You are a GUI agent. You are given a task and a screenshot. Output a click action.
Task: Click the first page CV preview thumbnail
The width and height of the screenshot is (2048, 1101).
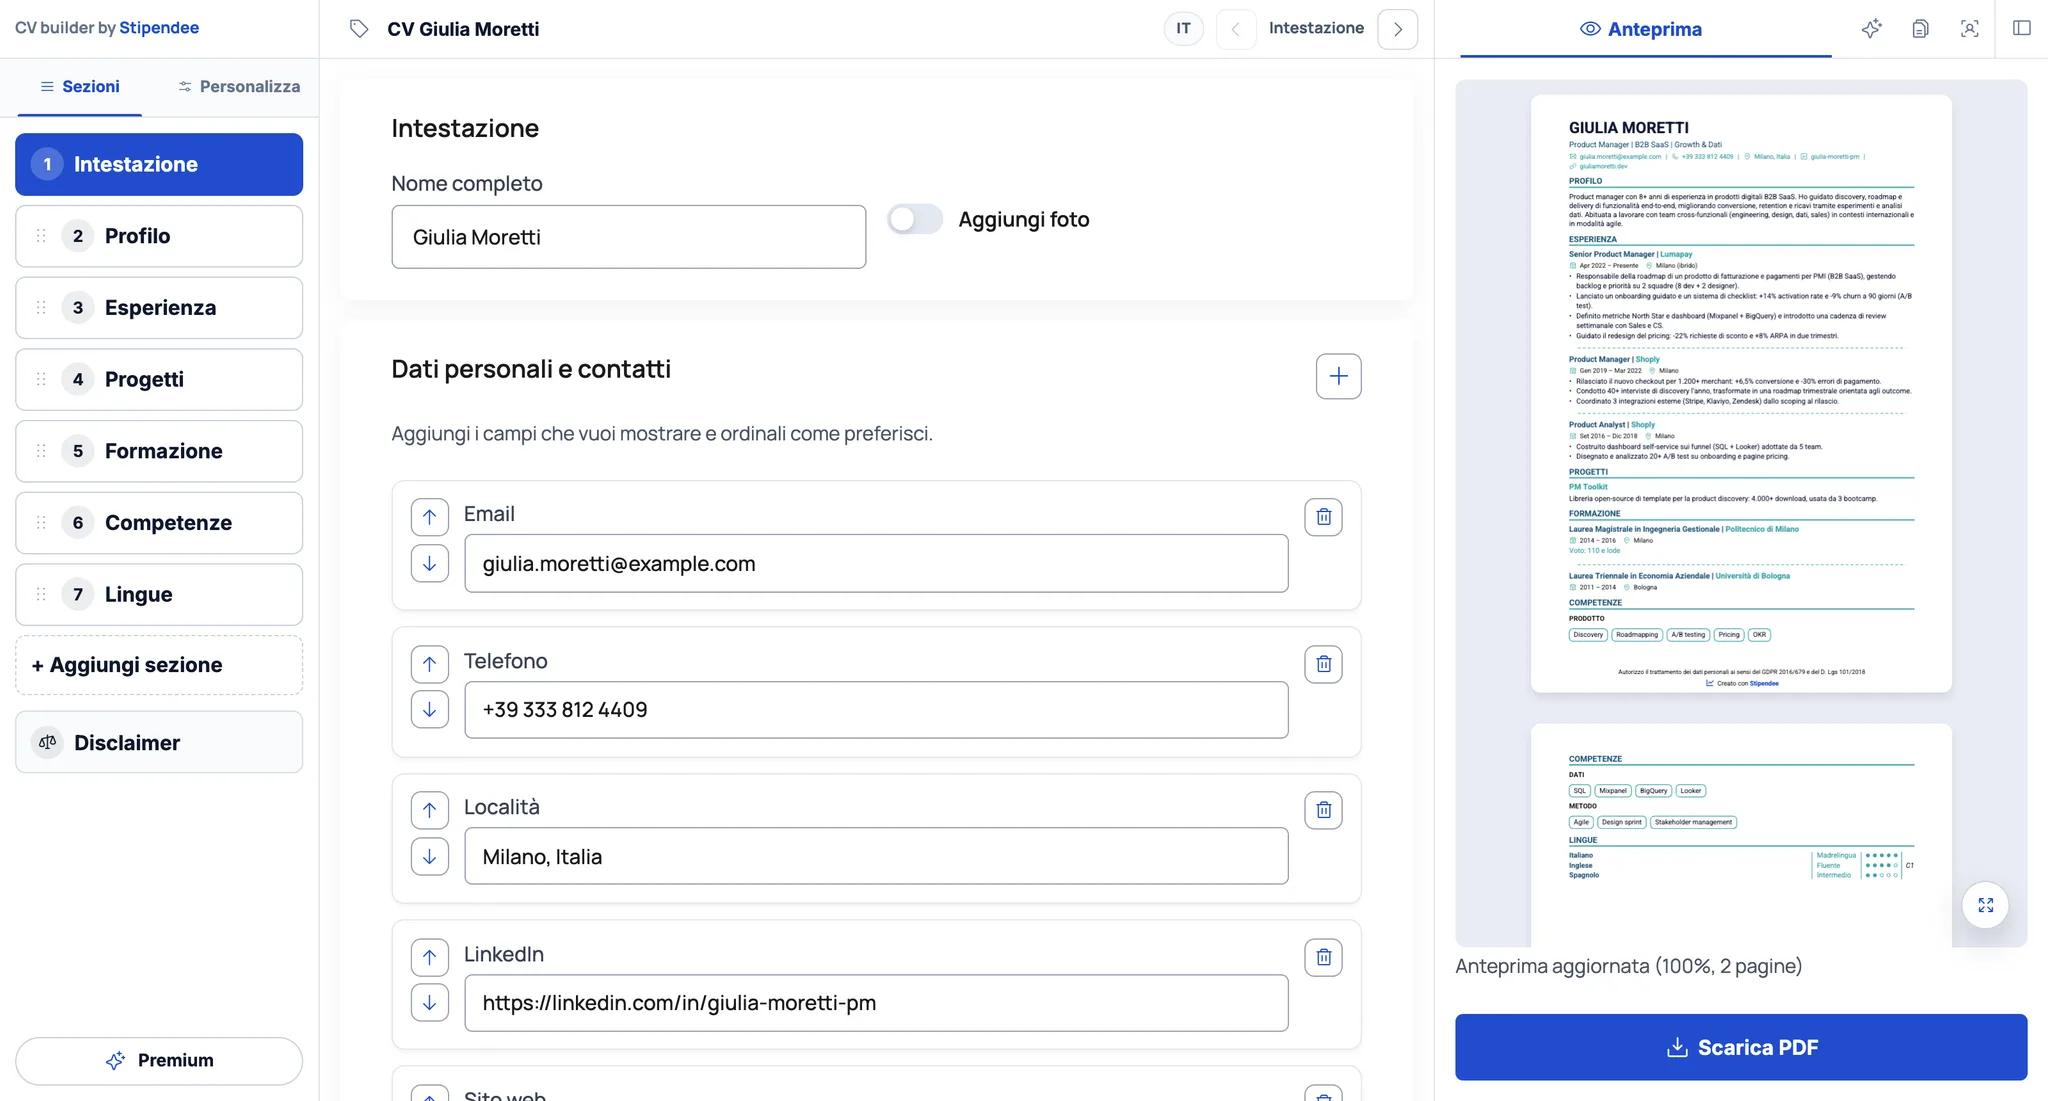coord(1741,393)
